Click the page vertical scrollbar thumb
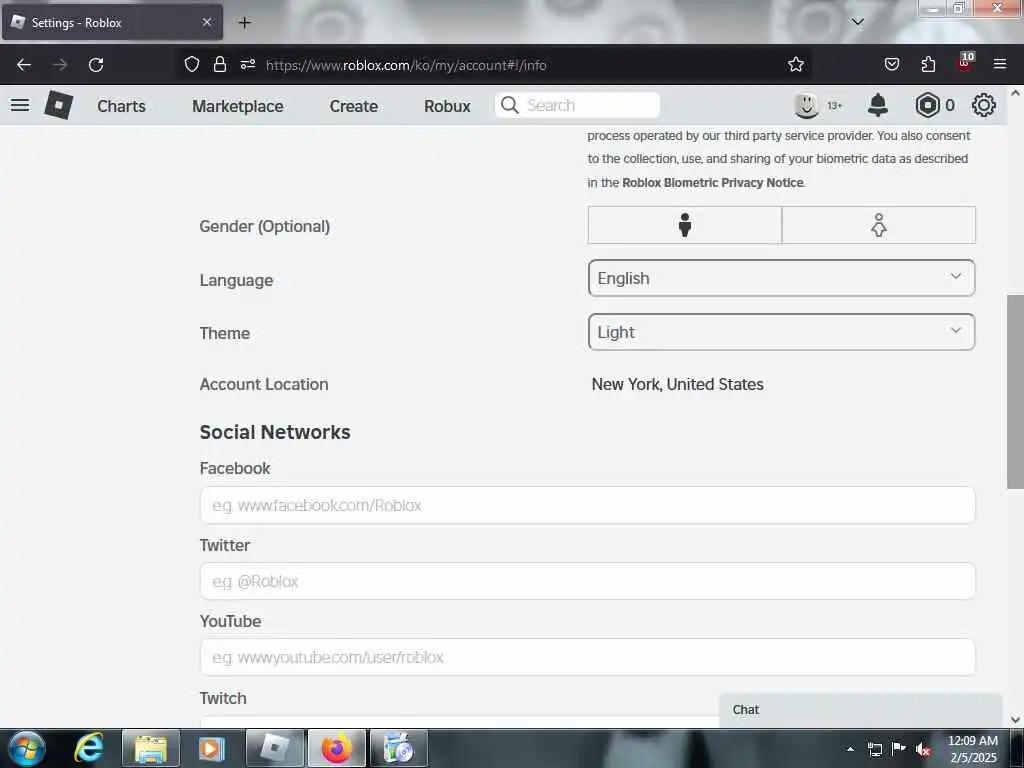The width and height of the screenshot is (1024, 768). 1015,391
